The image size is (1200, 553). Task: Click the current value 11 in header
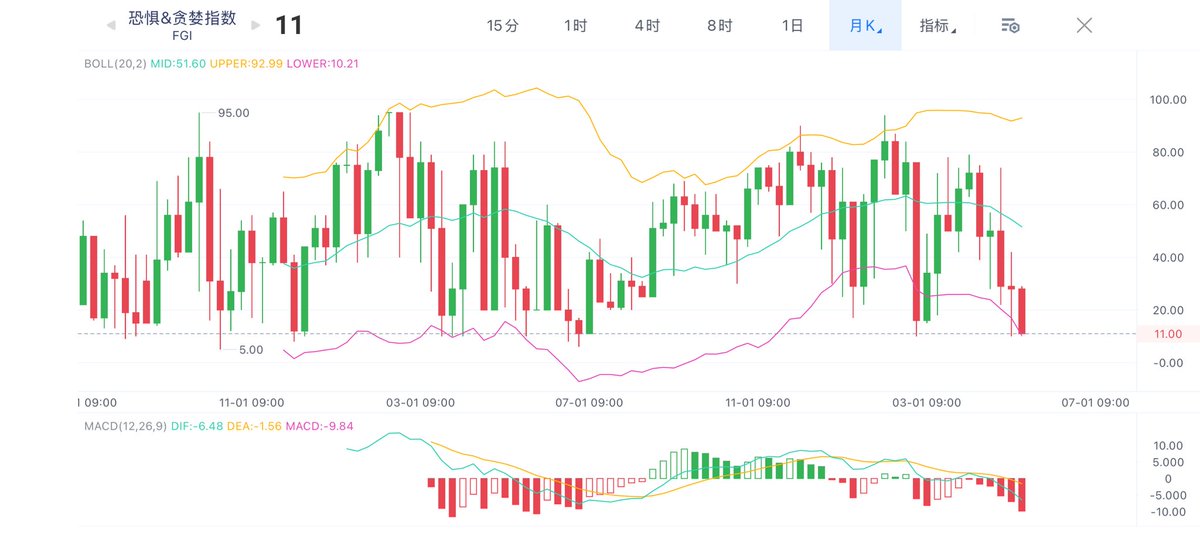[x=289, y=25]
